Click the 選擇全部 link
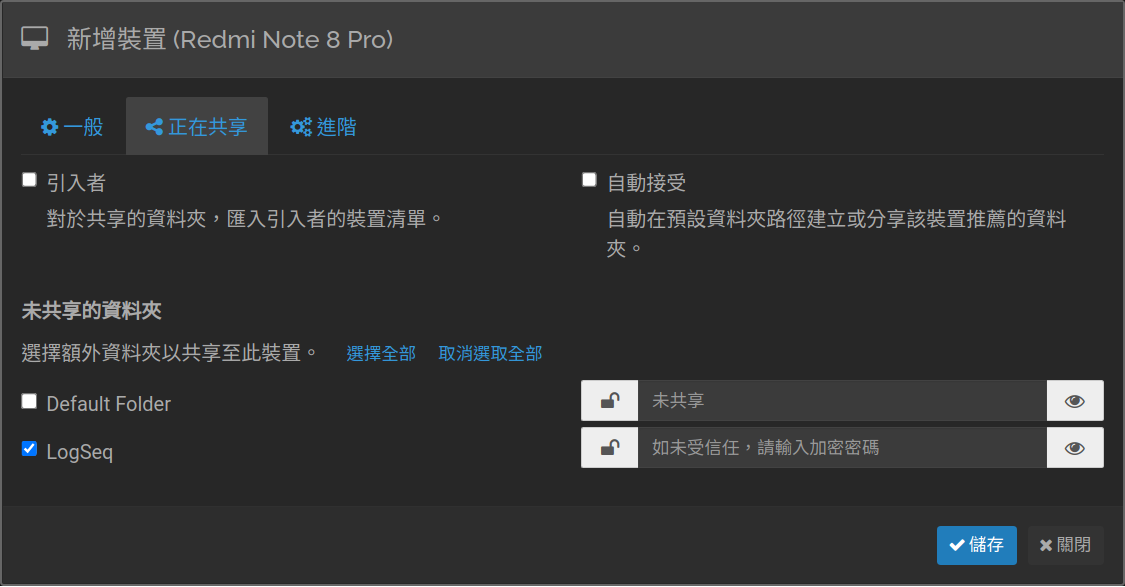Image resolution: width=1125 pixels, height=587 pixels. (x=381, y=353)
